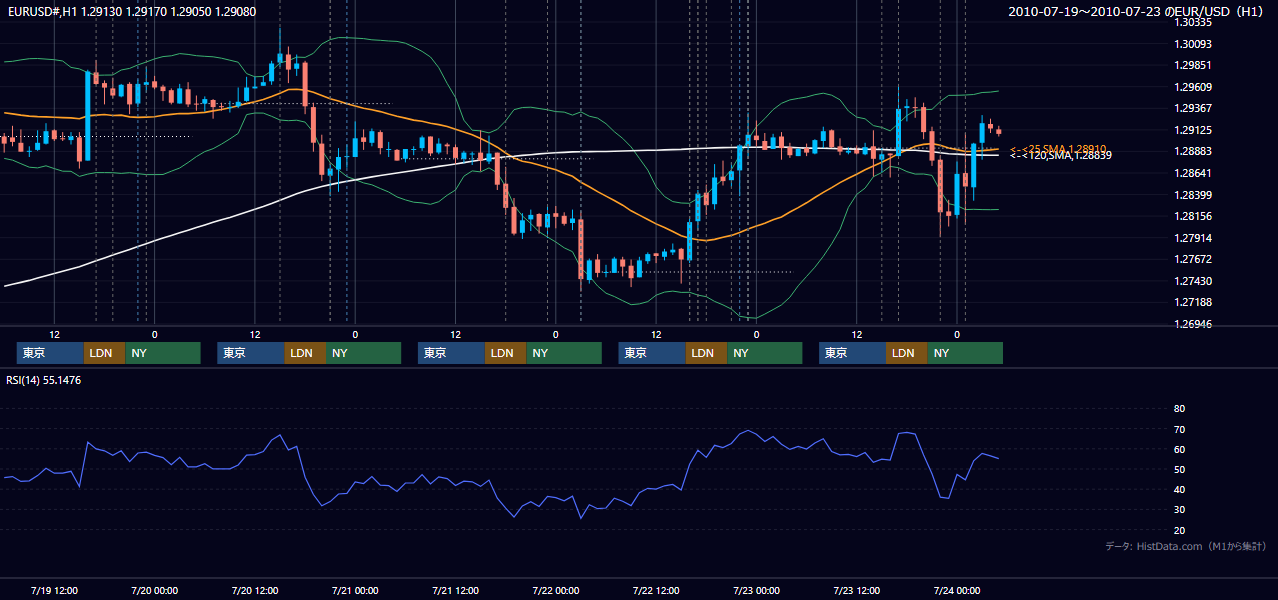Click the 2010-07-19～2010-07-23 EUR/USD (H1) header
This screenshot has width=1278, height=600.
tap(1138, 11)
